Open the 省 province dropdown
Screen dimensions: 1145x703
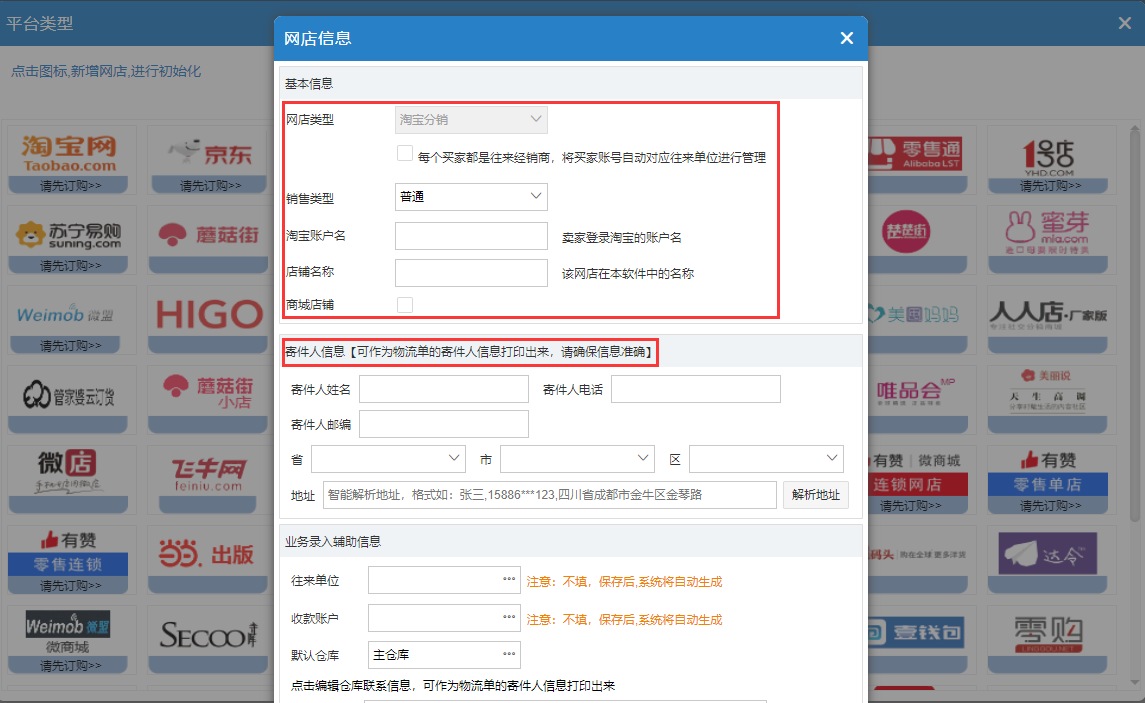point(388,459)
